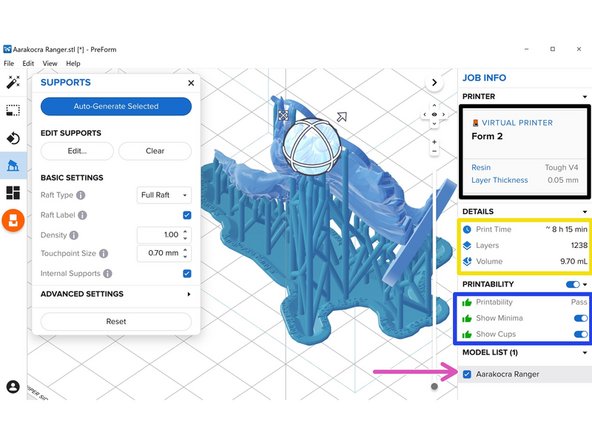Zoom in with the plus button

coord(434,142)
